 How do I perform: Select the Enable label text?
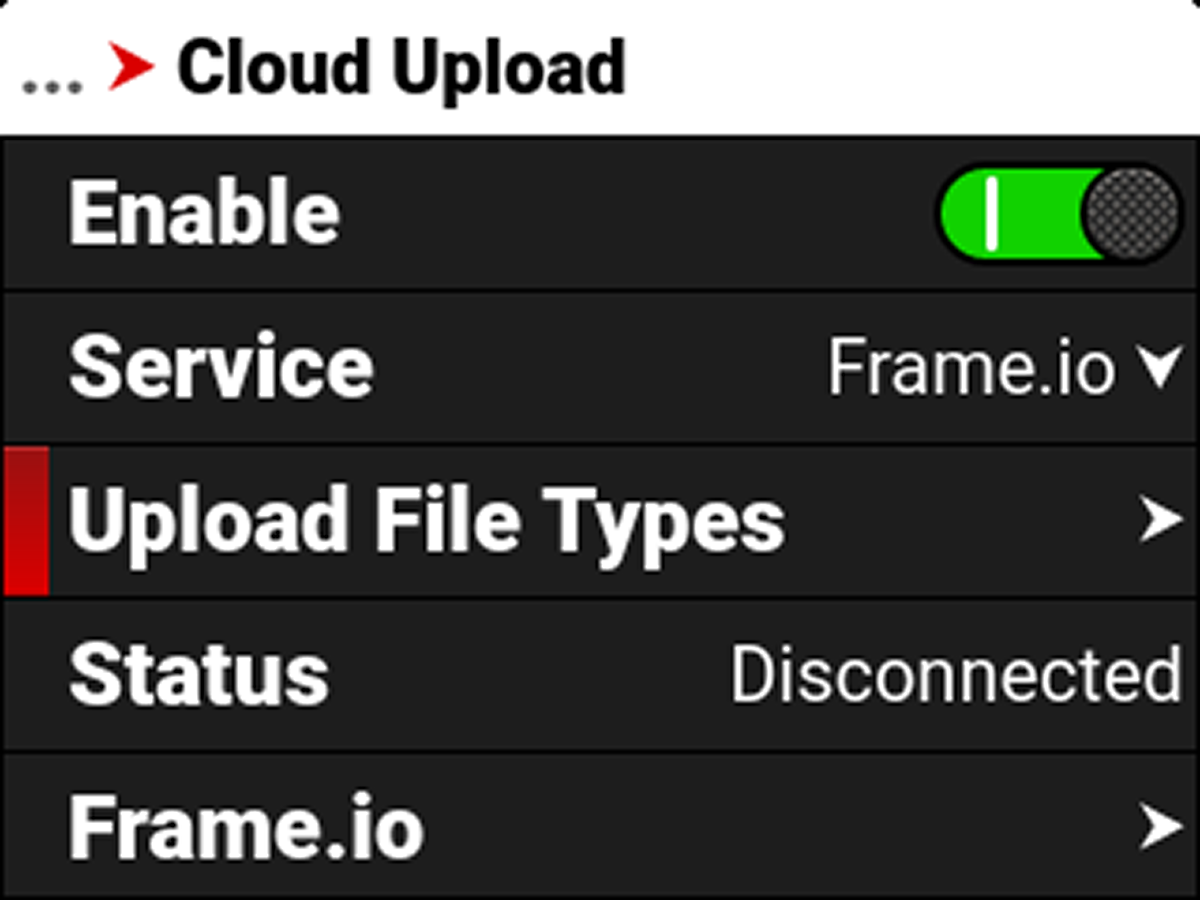[205, 214]
